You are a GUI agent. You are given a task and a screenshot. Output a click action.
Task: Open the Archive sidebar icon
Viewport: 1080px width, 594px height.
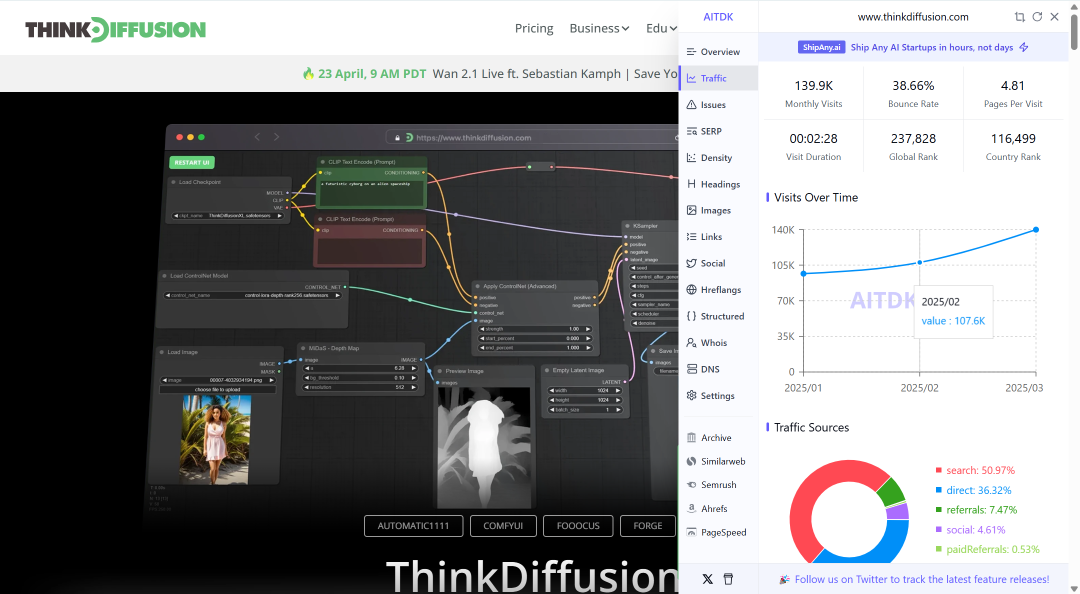pos(691,438)
